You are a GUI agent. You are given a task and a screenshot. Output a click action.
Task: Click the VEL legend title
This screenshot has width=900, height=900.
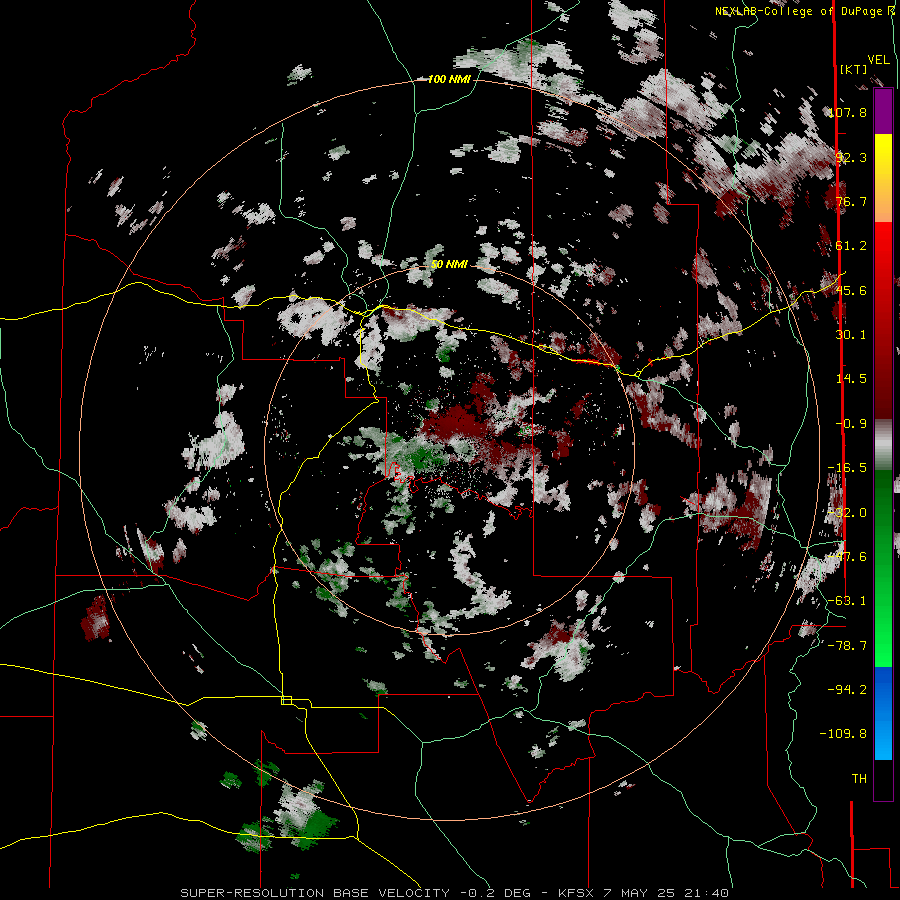point(878,60)
